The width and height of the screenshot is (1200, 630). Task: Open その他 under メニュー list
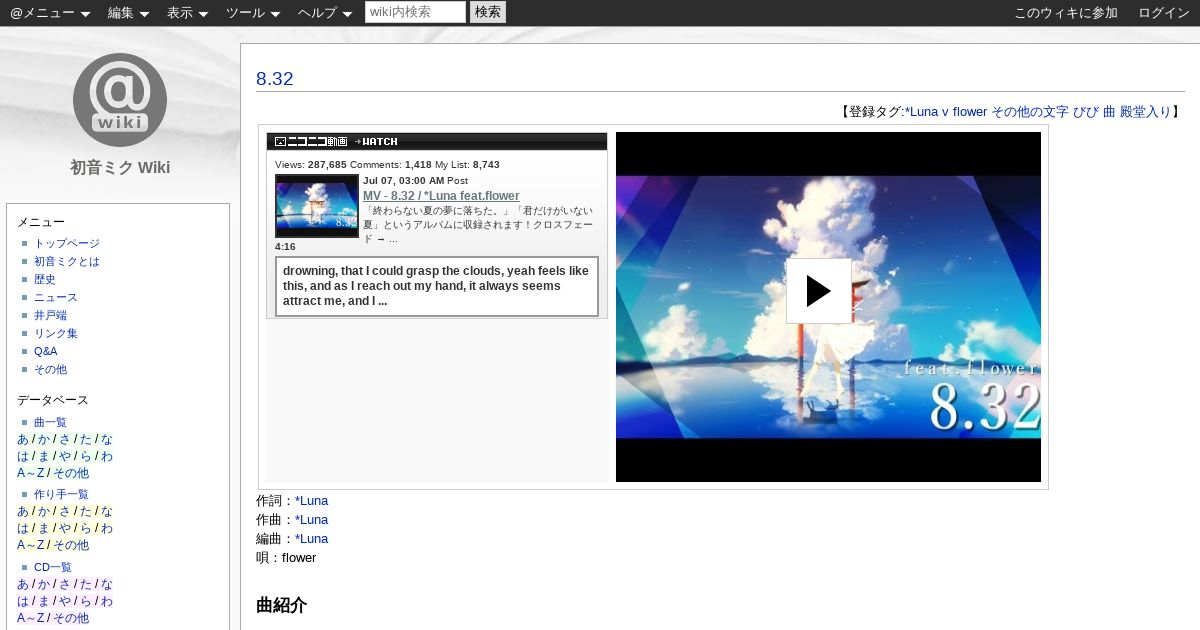click(50, 369)
